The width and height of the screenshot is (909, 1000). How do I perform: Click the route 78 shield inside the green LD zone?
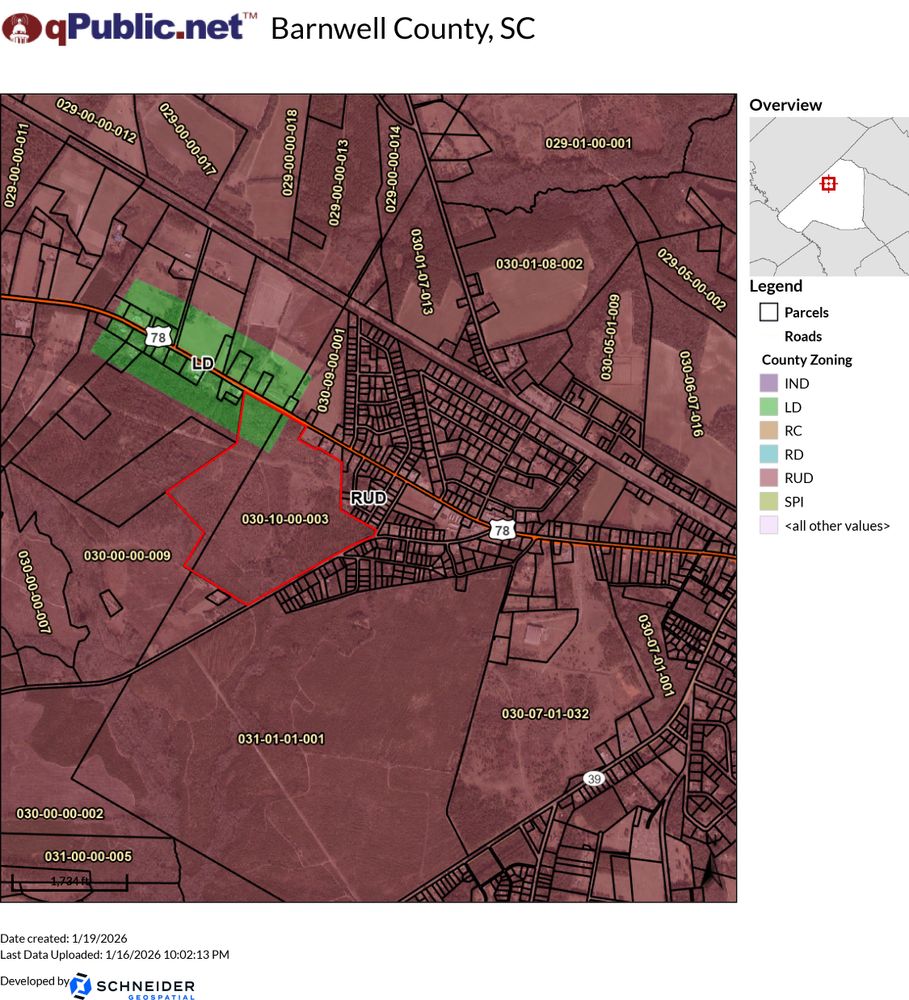pyautogui.click(x=157, y=338)
